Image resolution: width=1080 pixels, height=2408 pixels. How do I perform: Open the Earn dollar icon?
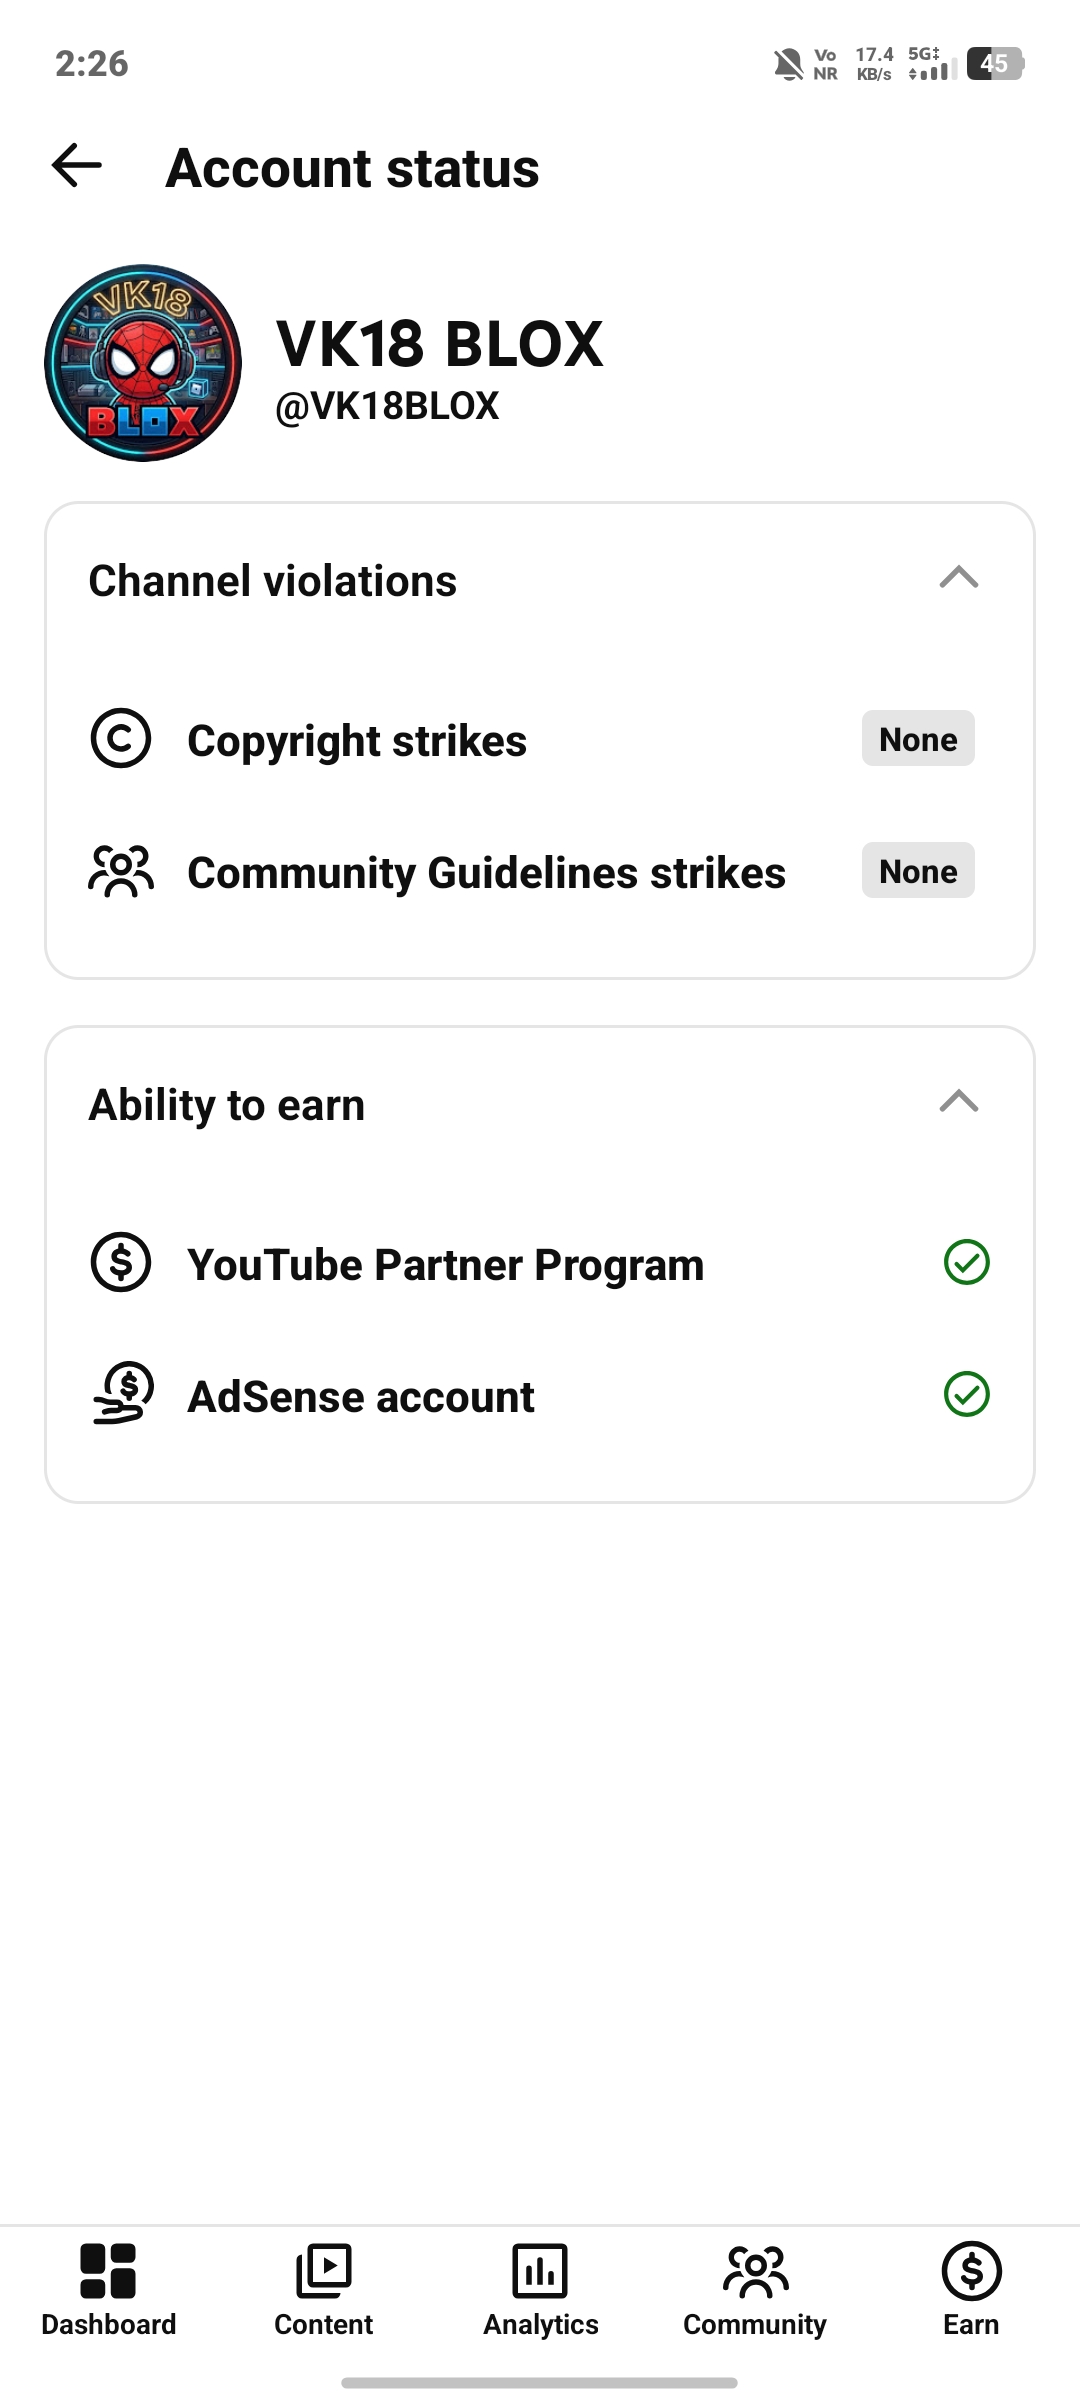click(971, 2270)
